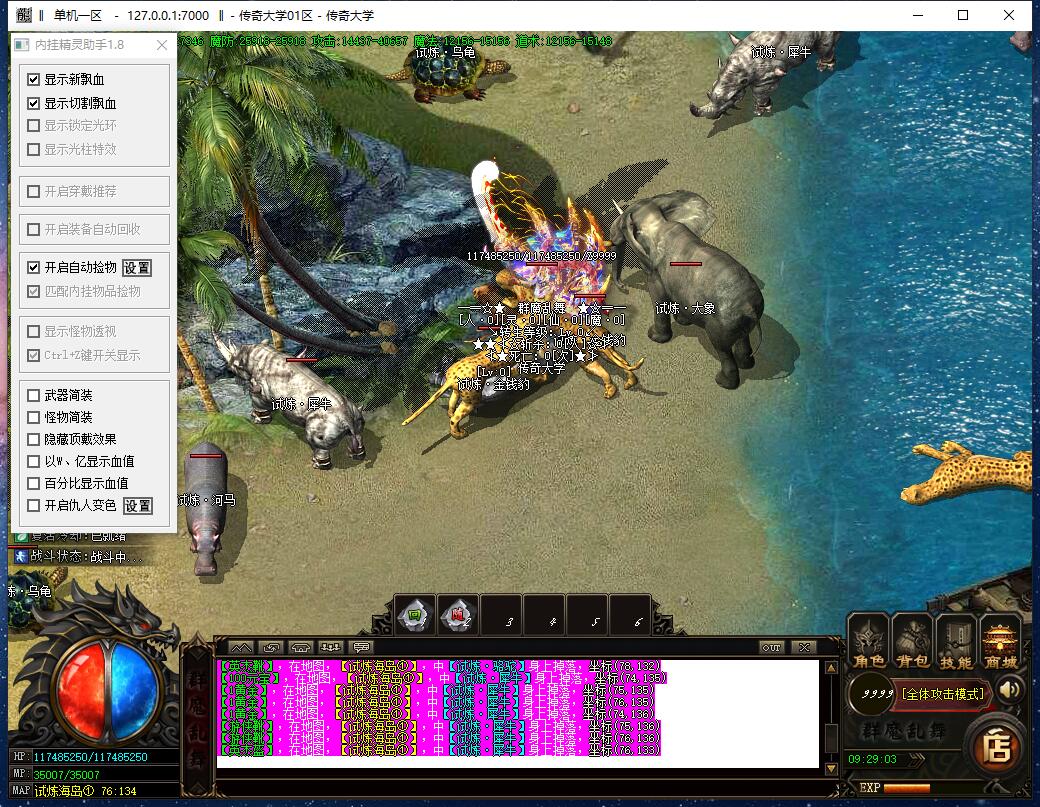Viewport: 1040px width, 807px height.
Task: Click the 道术:12156-15148 stat text
Action: click(564, 41)
